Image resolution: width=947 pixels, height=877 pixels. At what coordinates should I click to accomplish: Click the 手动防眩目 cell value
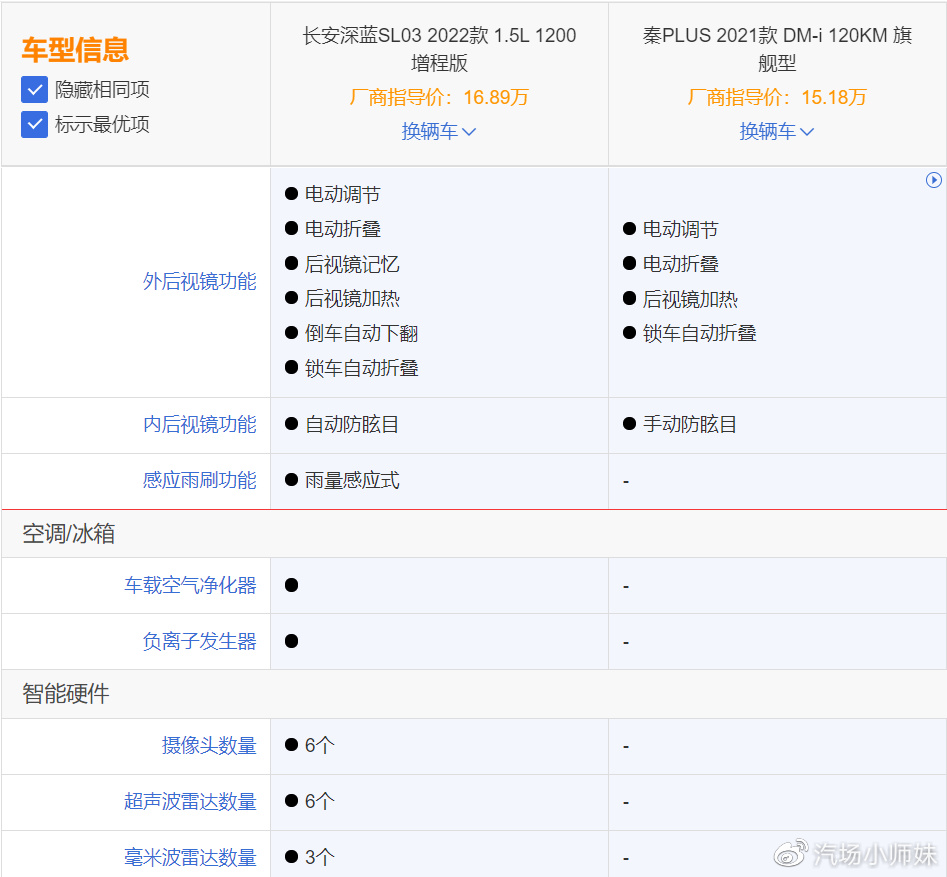coord(690,425)
